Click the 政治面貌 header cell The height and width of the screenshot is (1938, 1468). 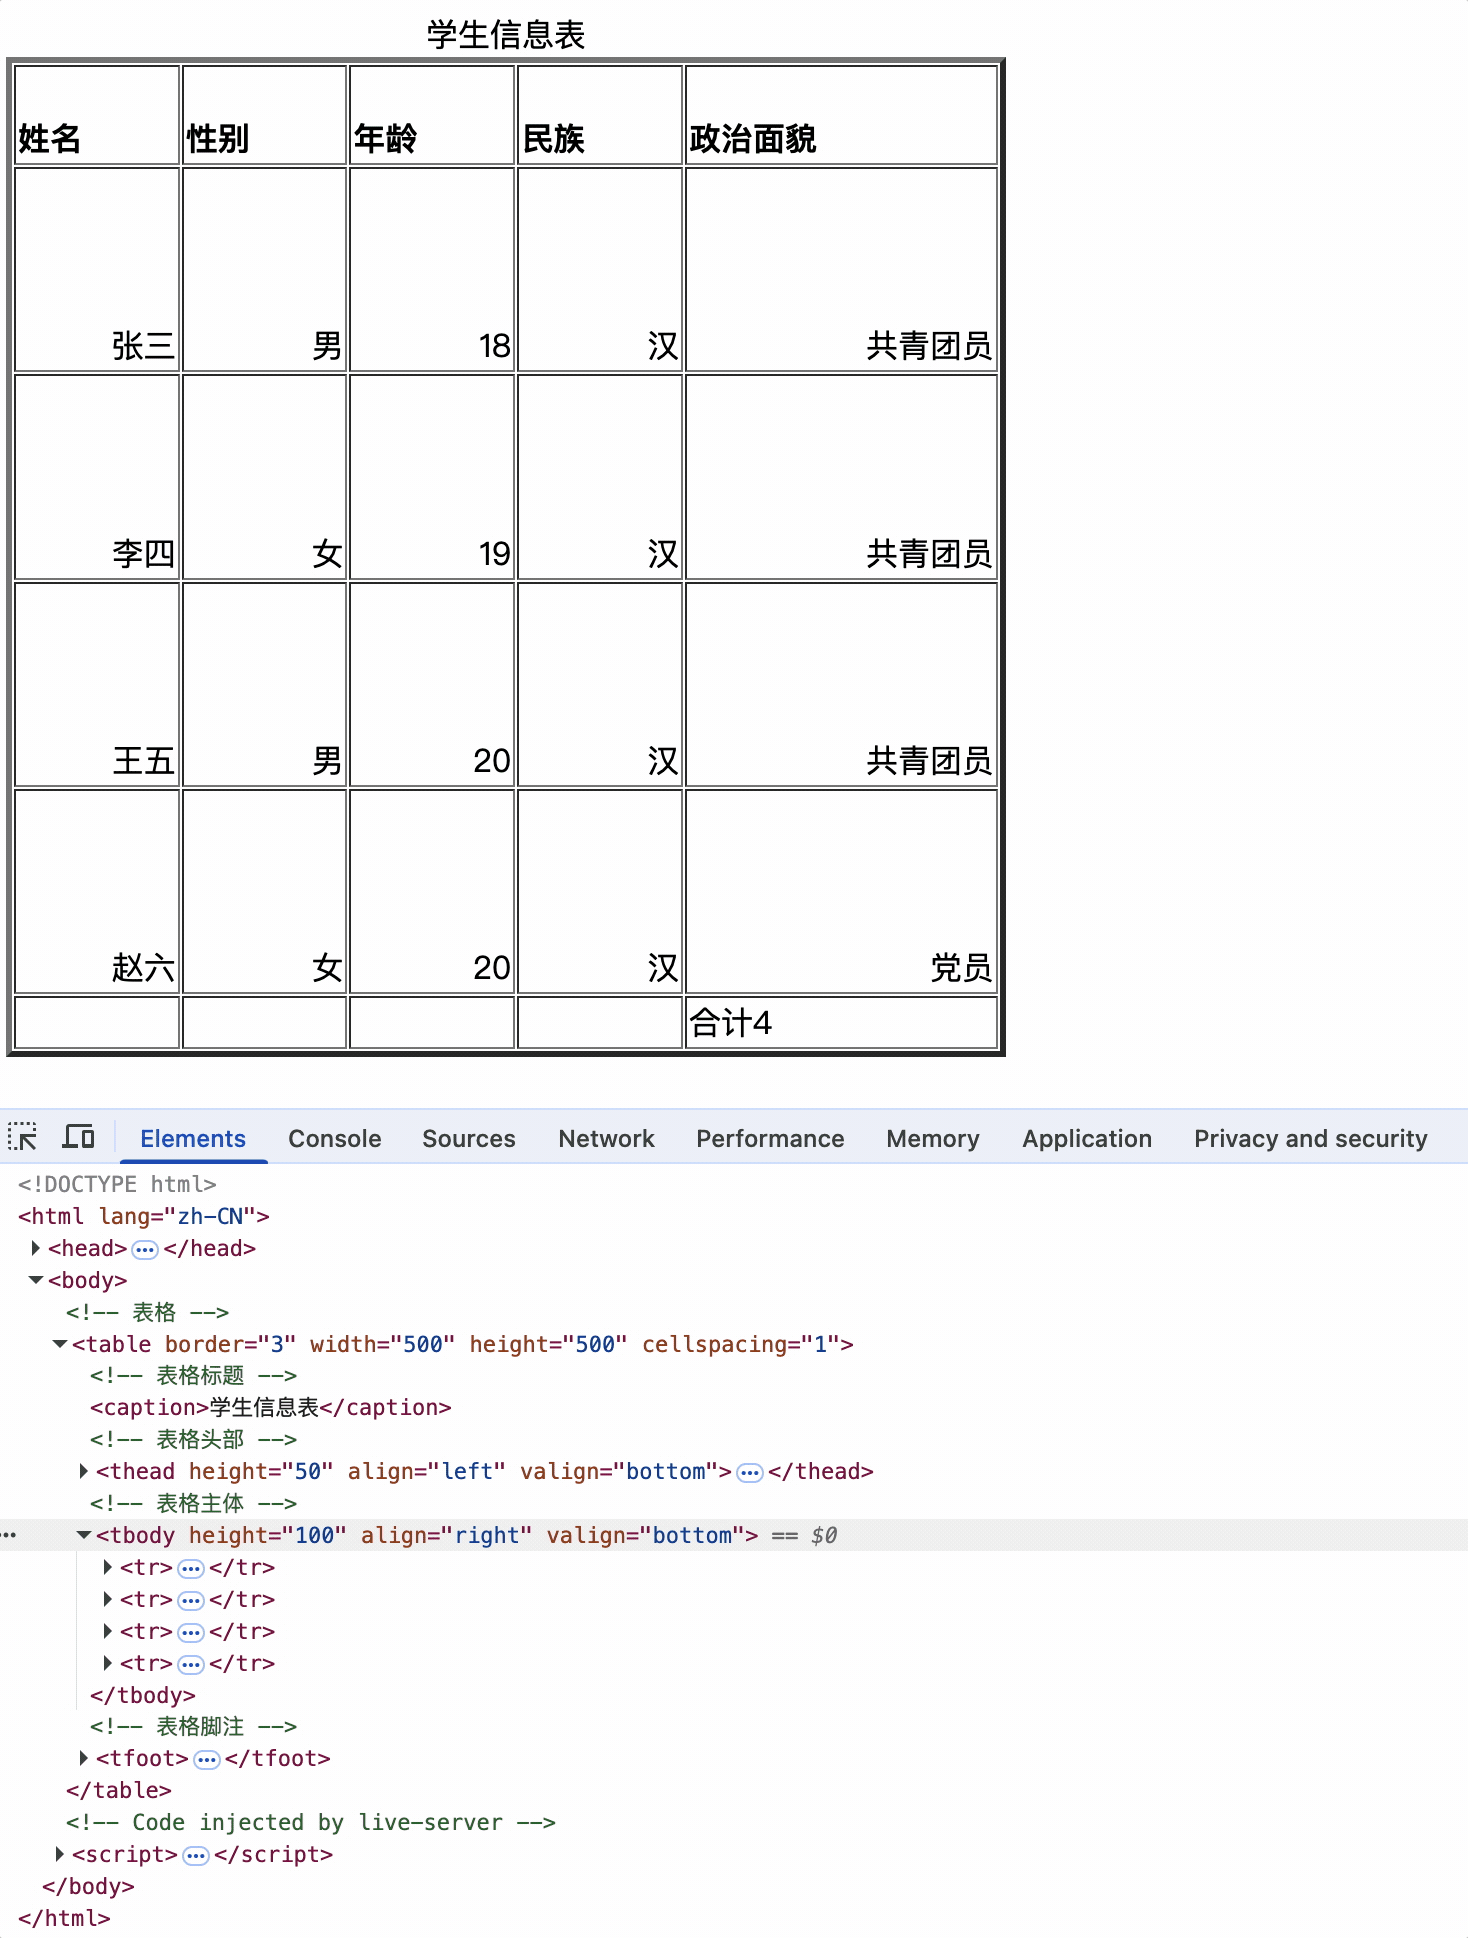(x=842, y=115)
